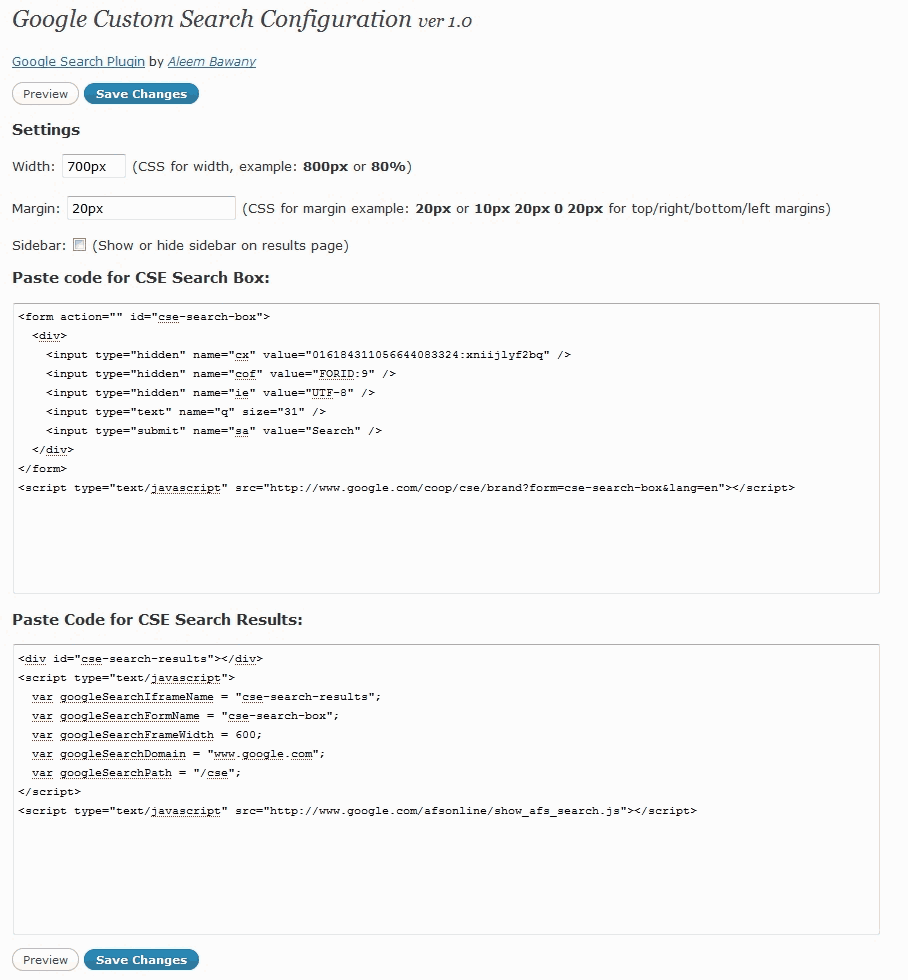Focus the Margin input field
Screen dimensions: 908x980
point(151,208)
